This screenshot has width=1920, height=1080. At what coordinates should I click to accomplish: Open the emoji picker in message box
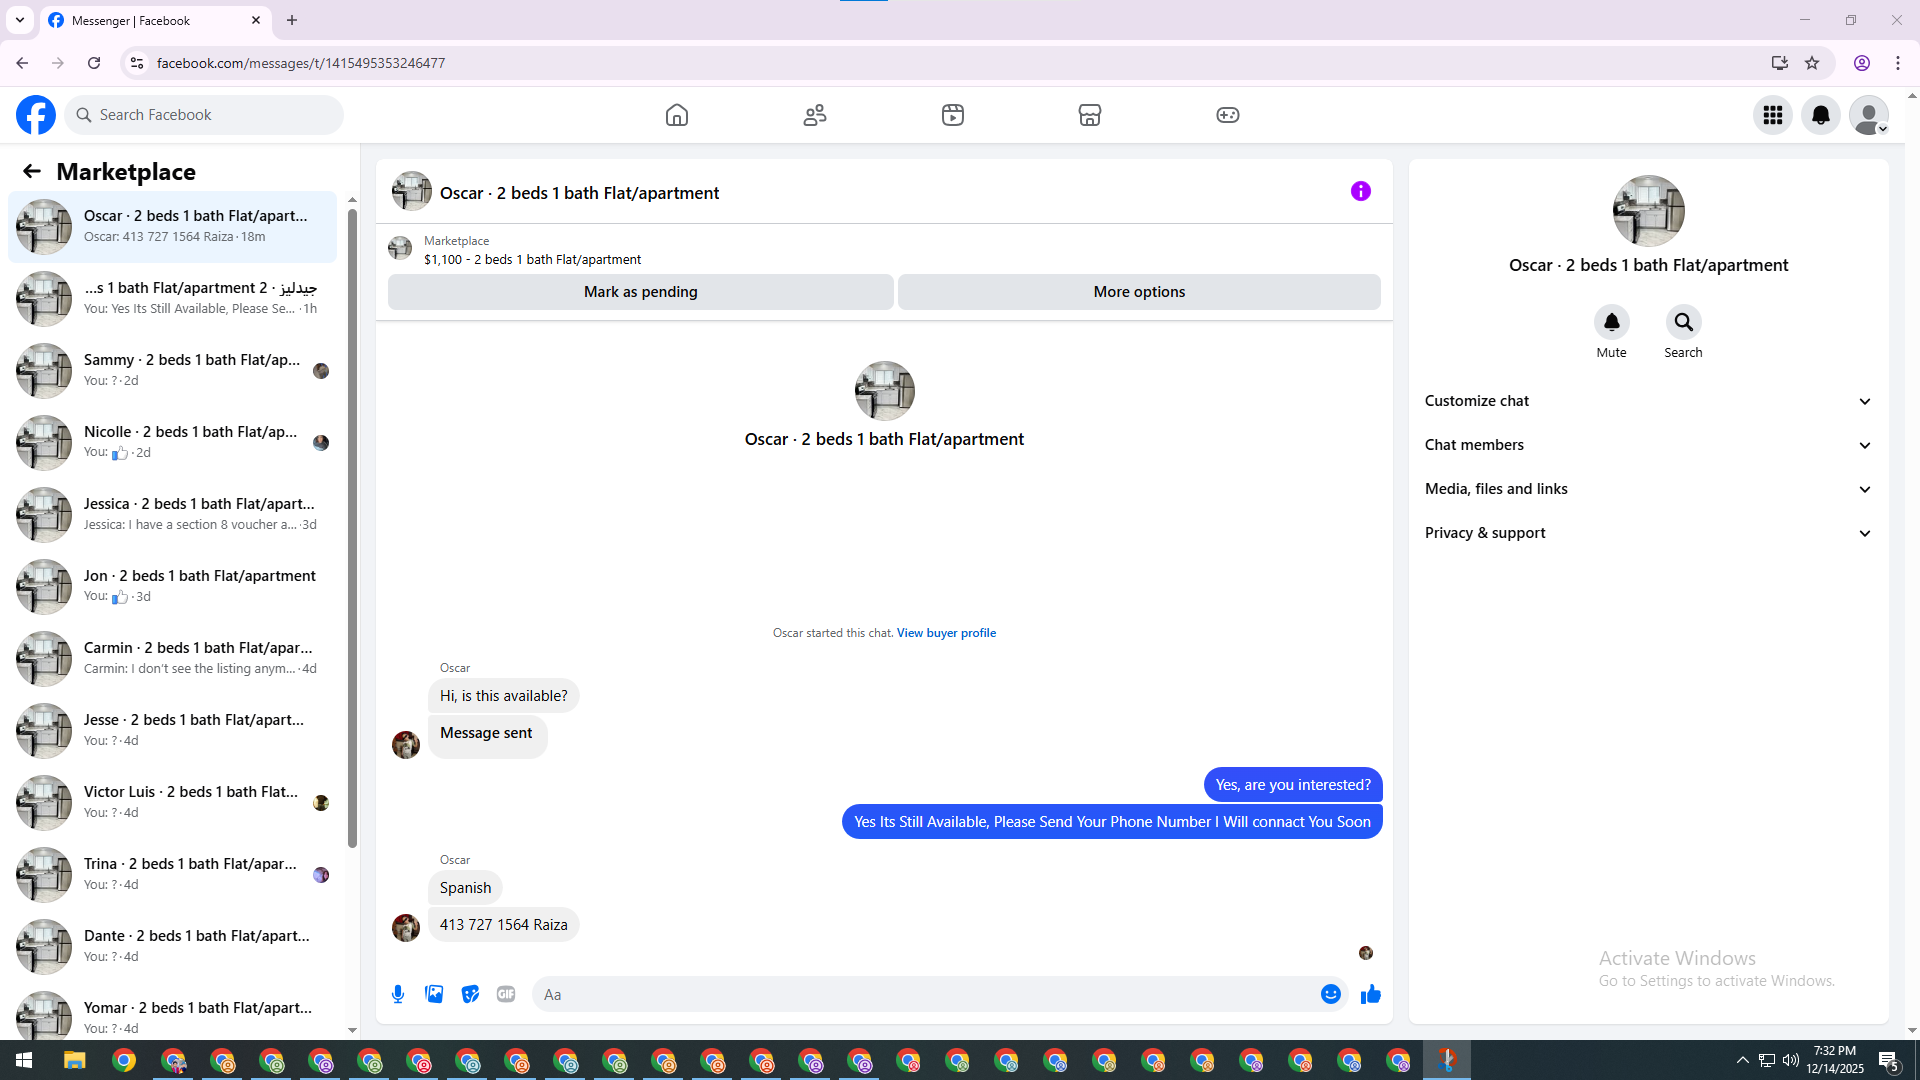tap(1330, 994)
